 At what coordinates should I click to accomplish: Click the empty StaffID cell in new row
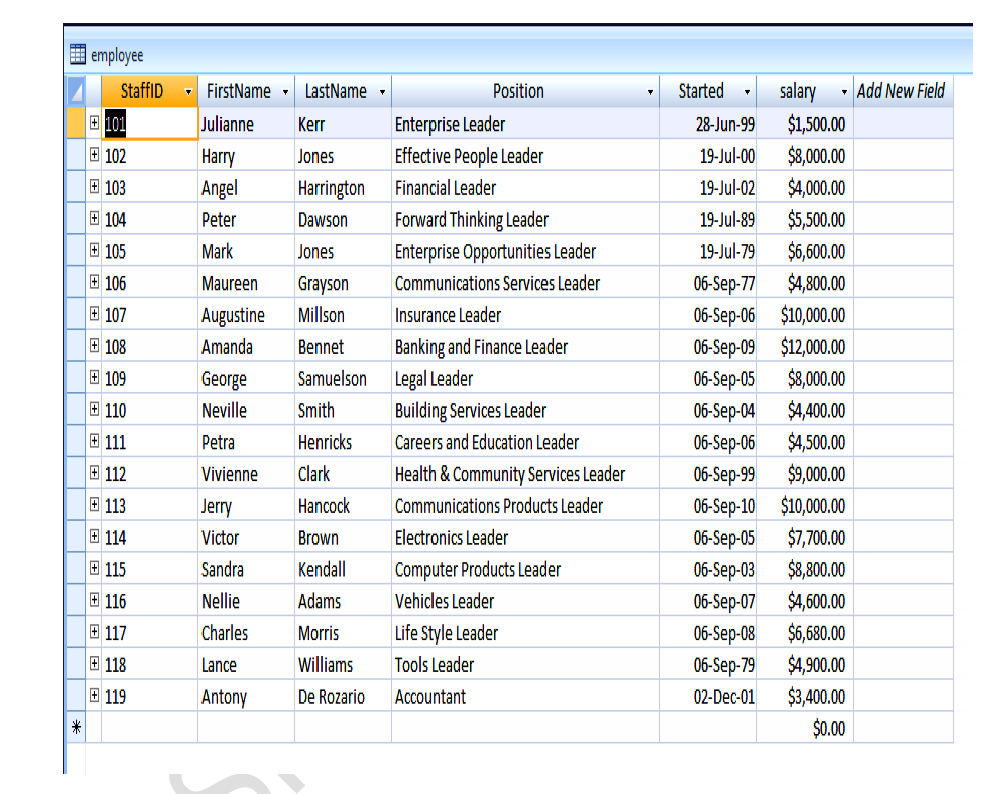[x=149, y=728]
